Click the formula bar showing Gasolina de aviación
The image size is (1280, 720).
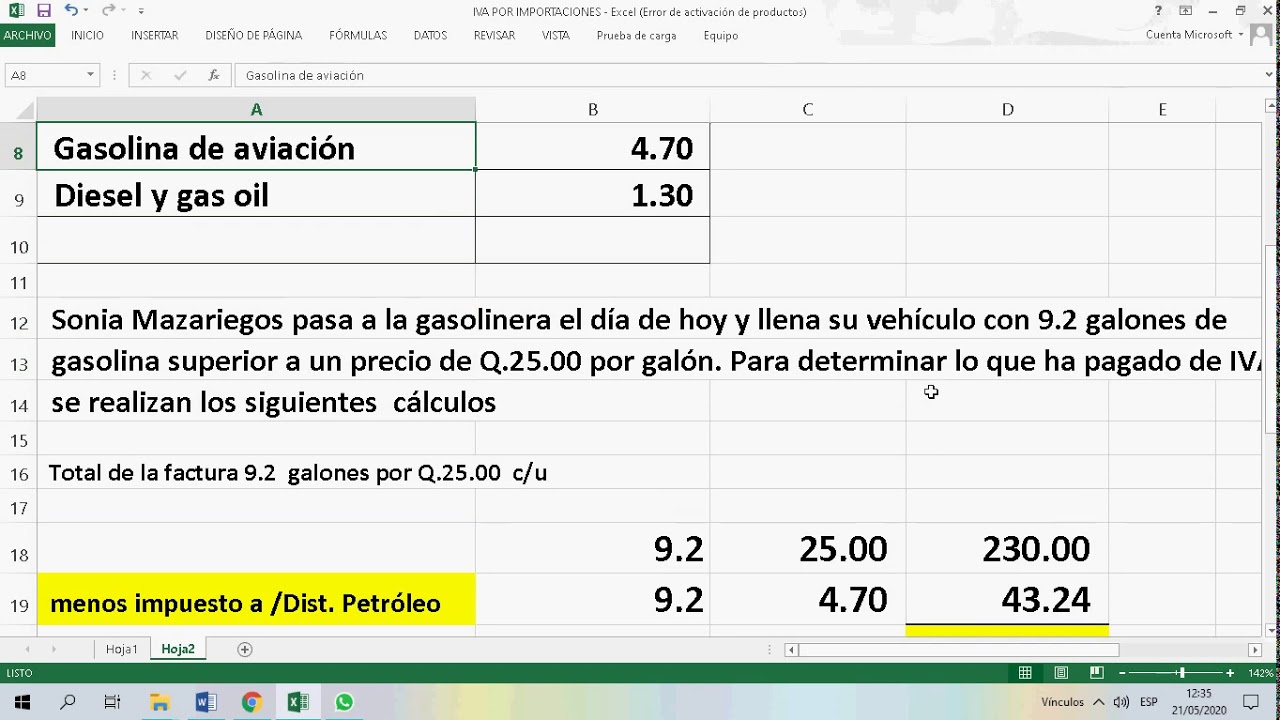pyautogui.click(x=748, y=75)
